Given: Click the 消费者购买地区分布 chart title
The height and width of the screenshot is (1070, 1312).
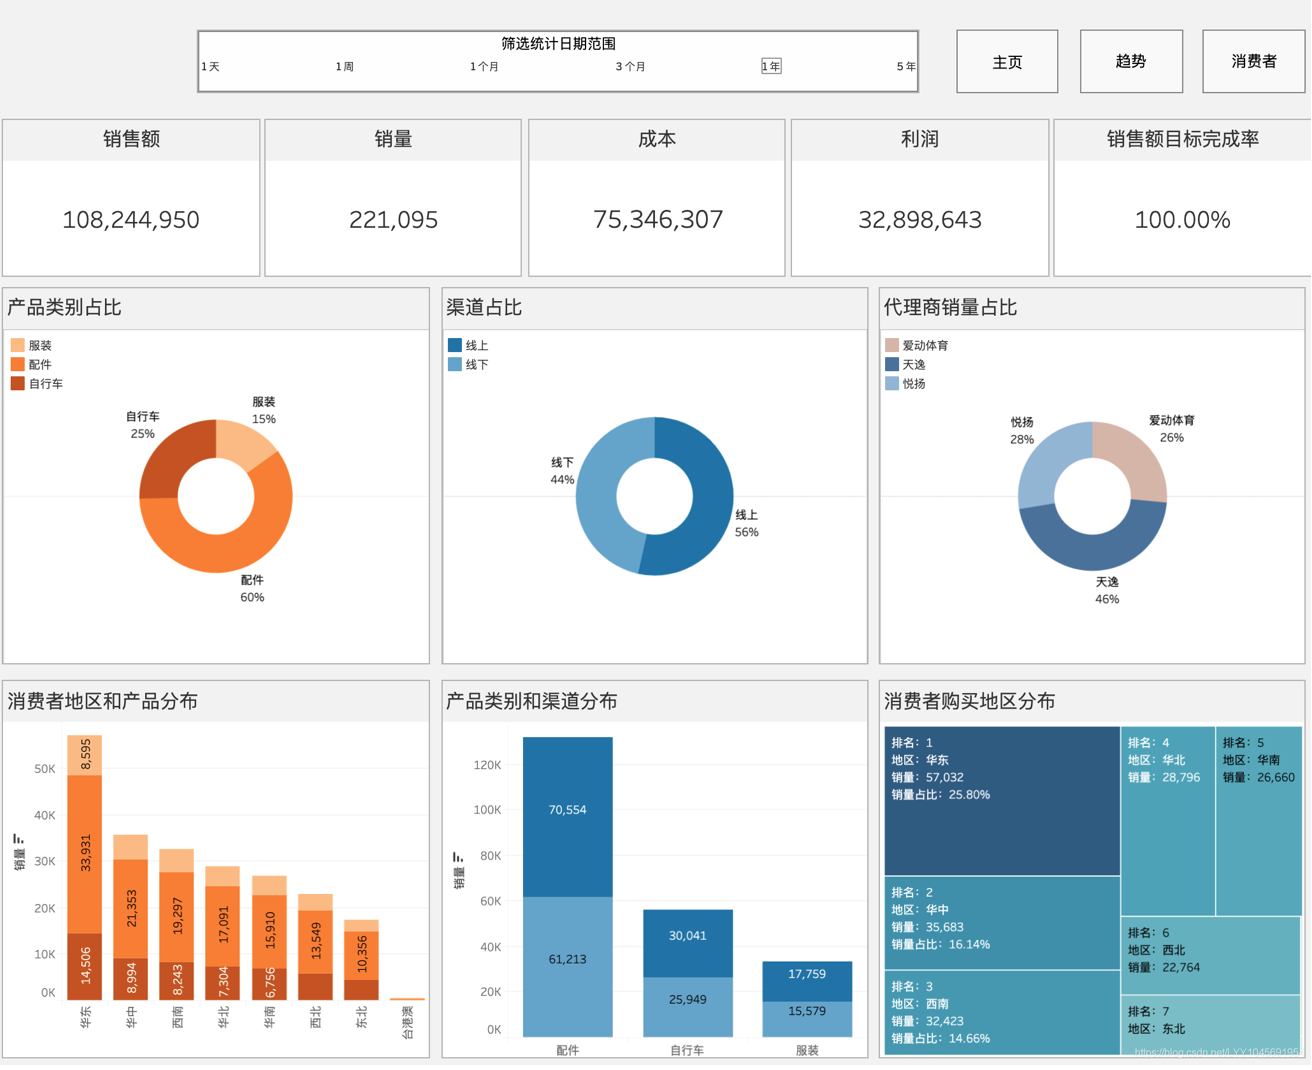Looking at the screenshot, I should 969,701.
